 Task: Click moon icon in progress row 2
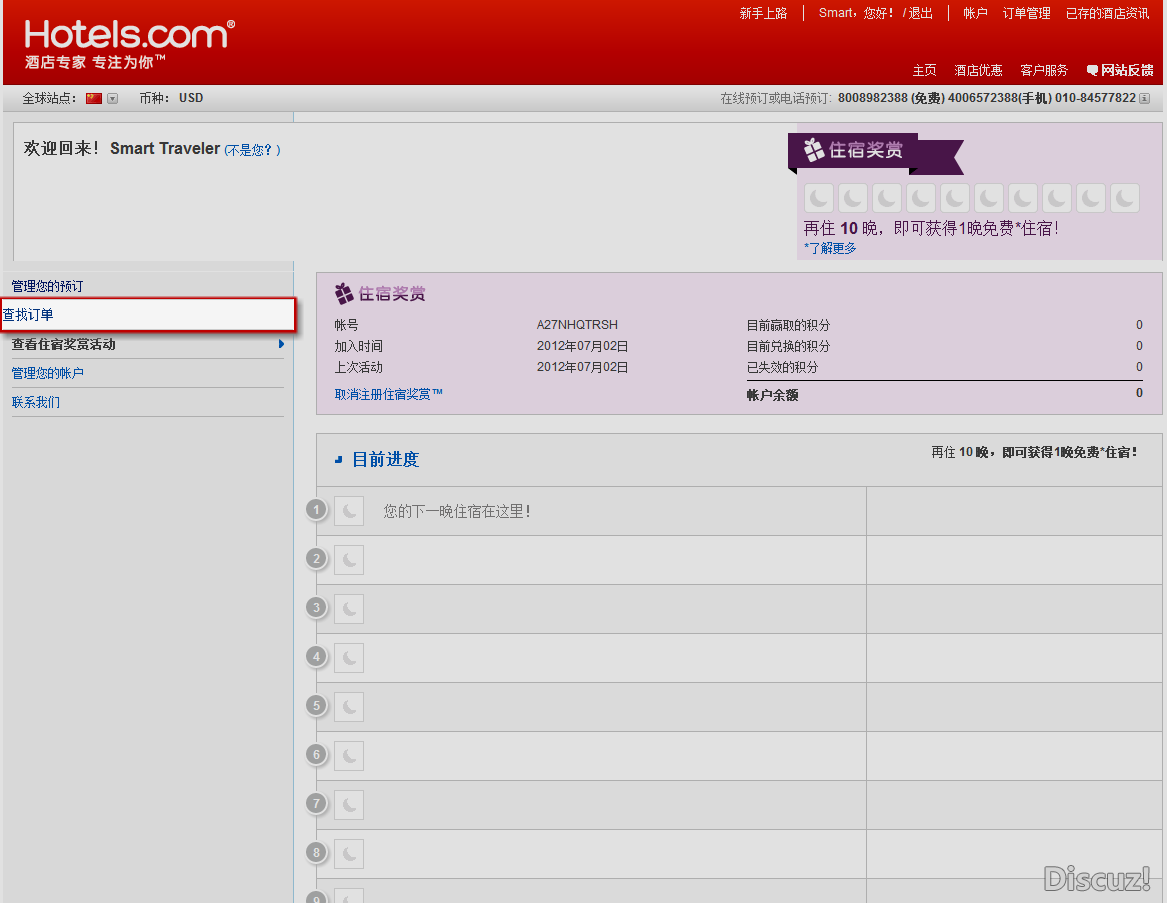click(x=349, y=560)
